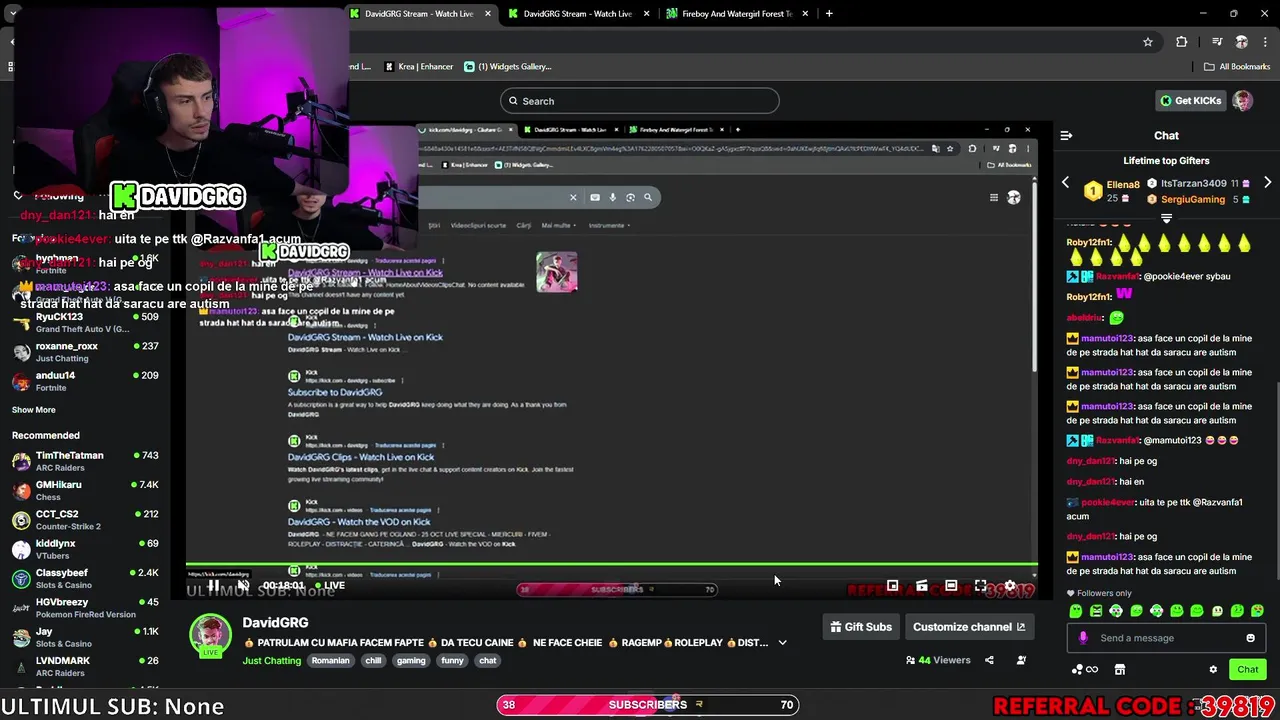The image size is (1280, 720).
Task: Open Classybeef recommended channel
Action: (x=85, y=579)
